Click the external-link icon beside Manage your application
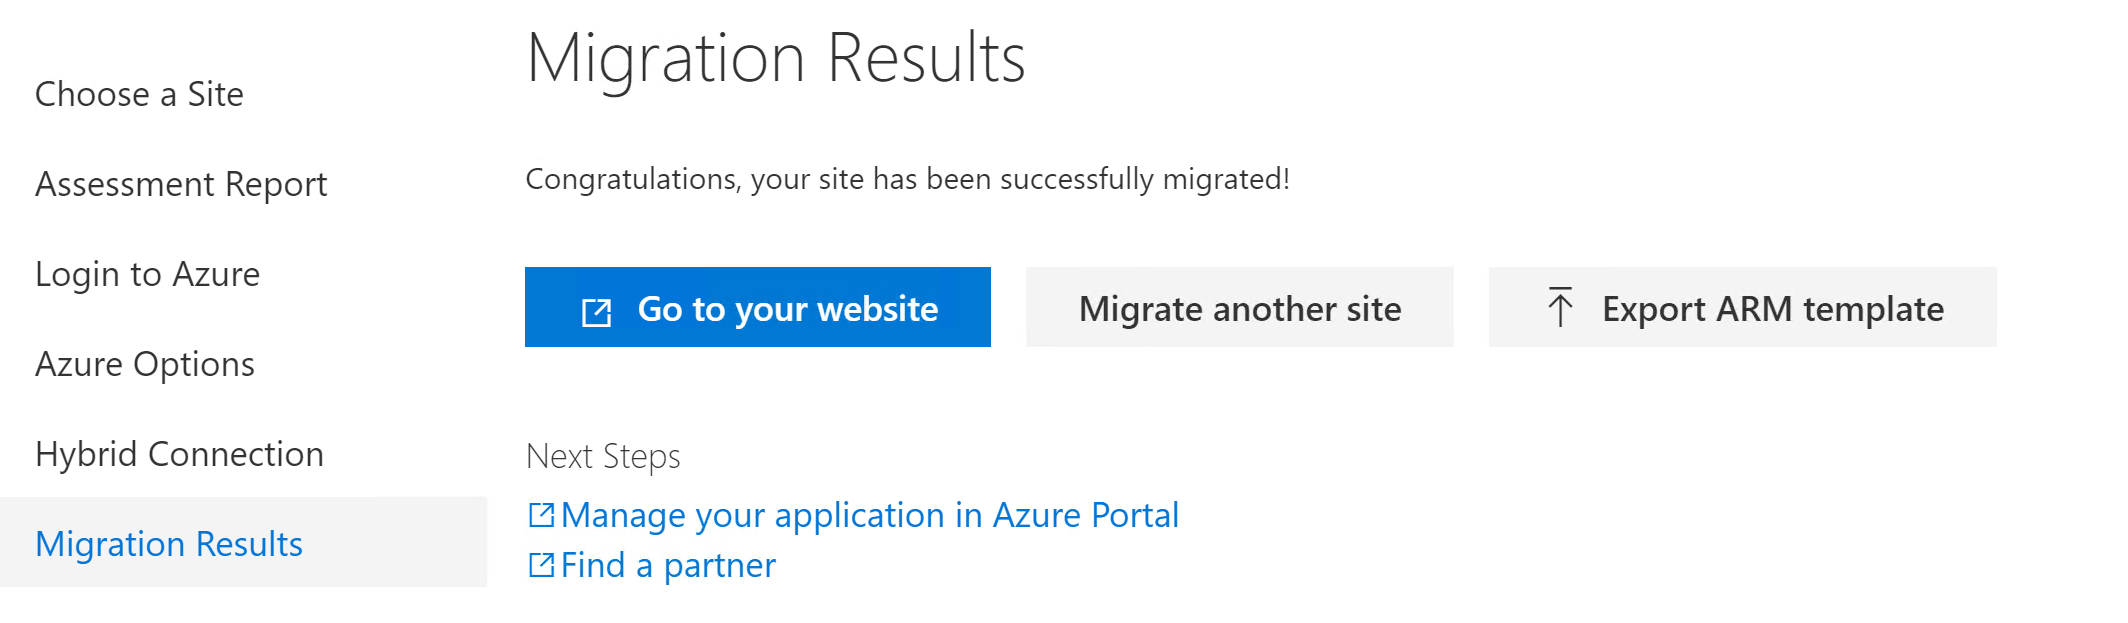 (x=541, y=515)
